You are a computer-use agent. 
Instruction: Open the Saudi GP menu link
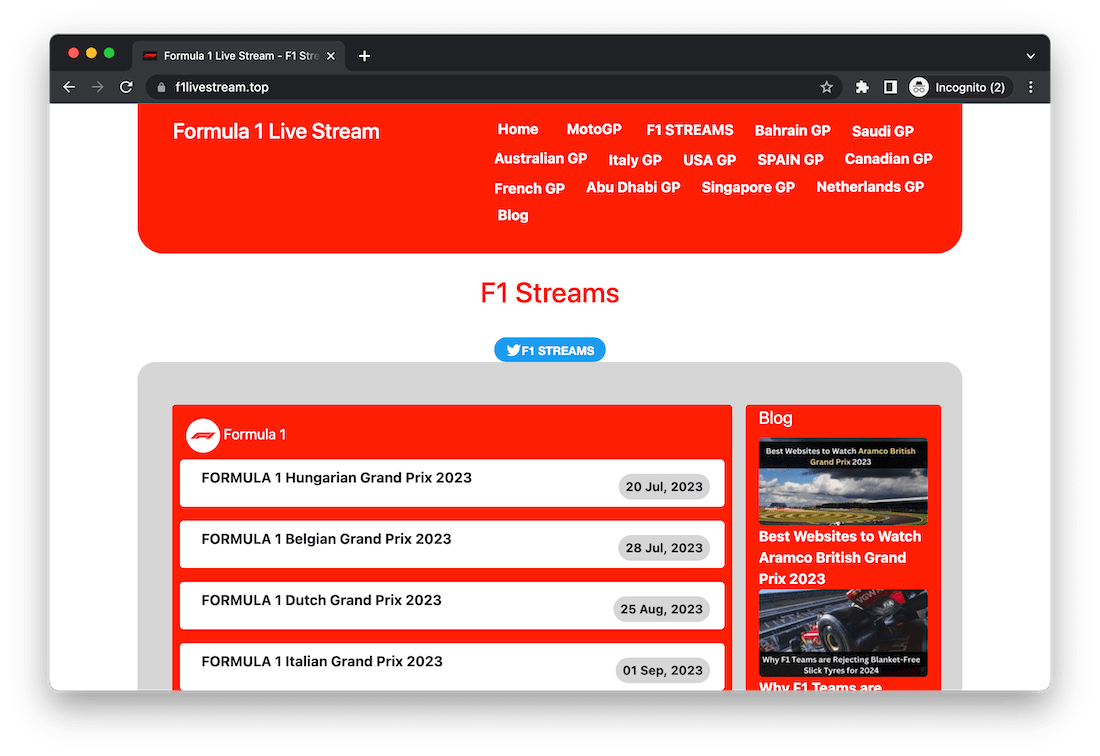point(882,131)
